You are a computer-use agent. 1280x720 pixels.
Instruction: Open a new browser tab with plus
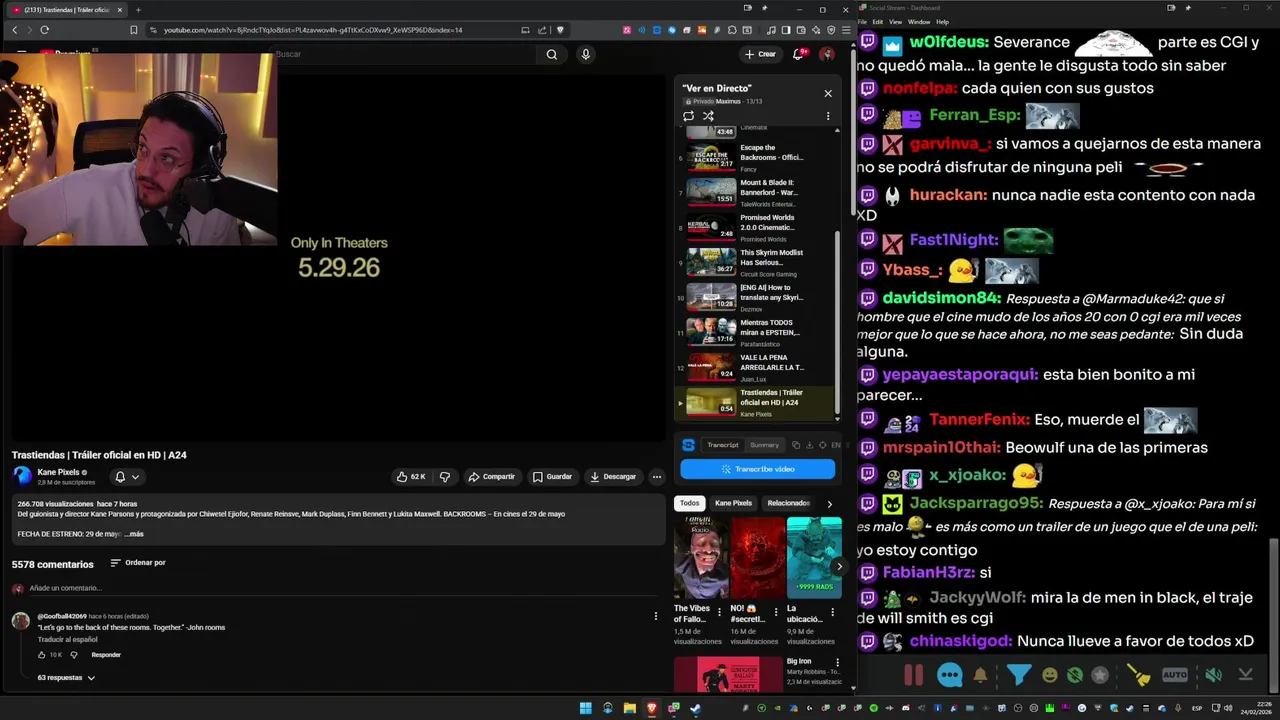click(x=138, y=10)
